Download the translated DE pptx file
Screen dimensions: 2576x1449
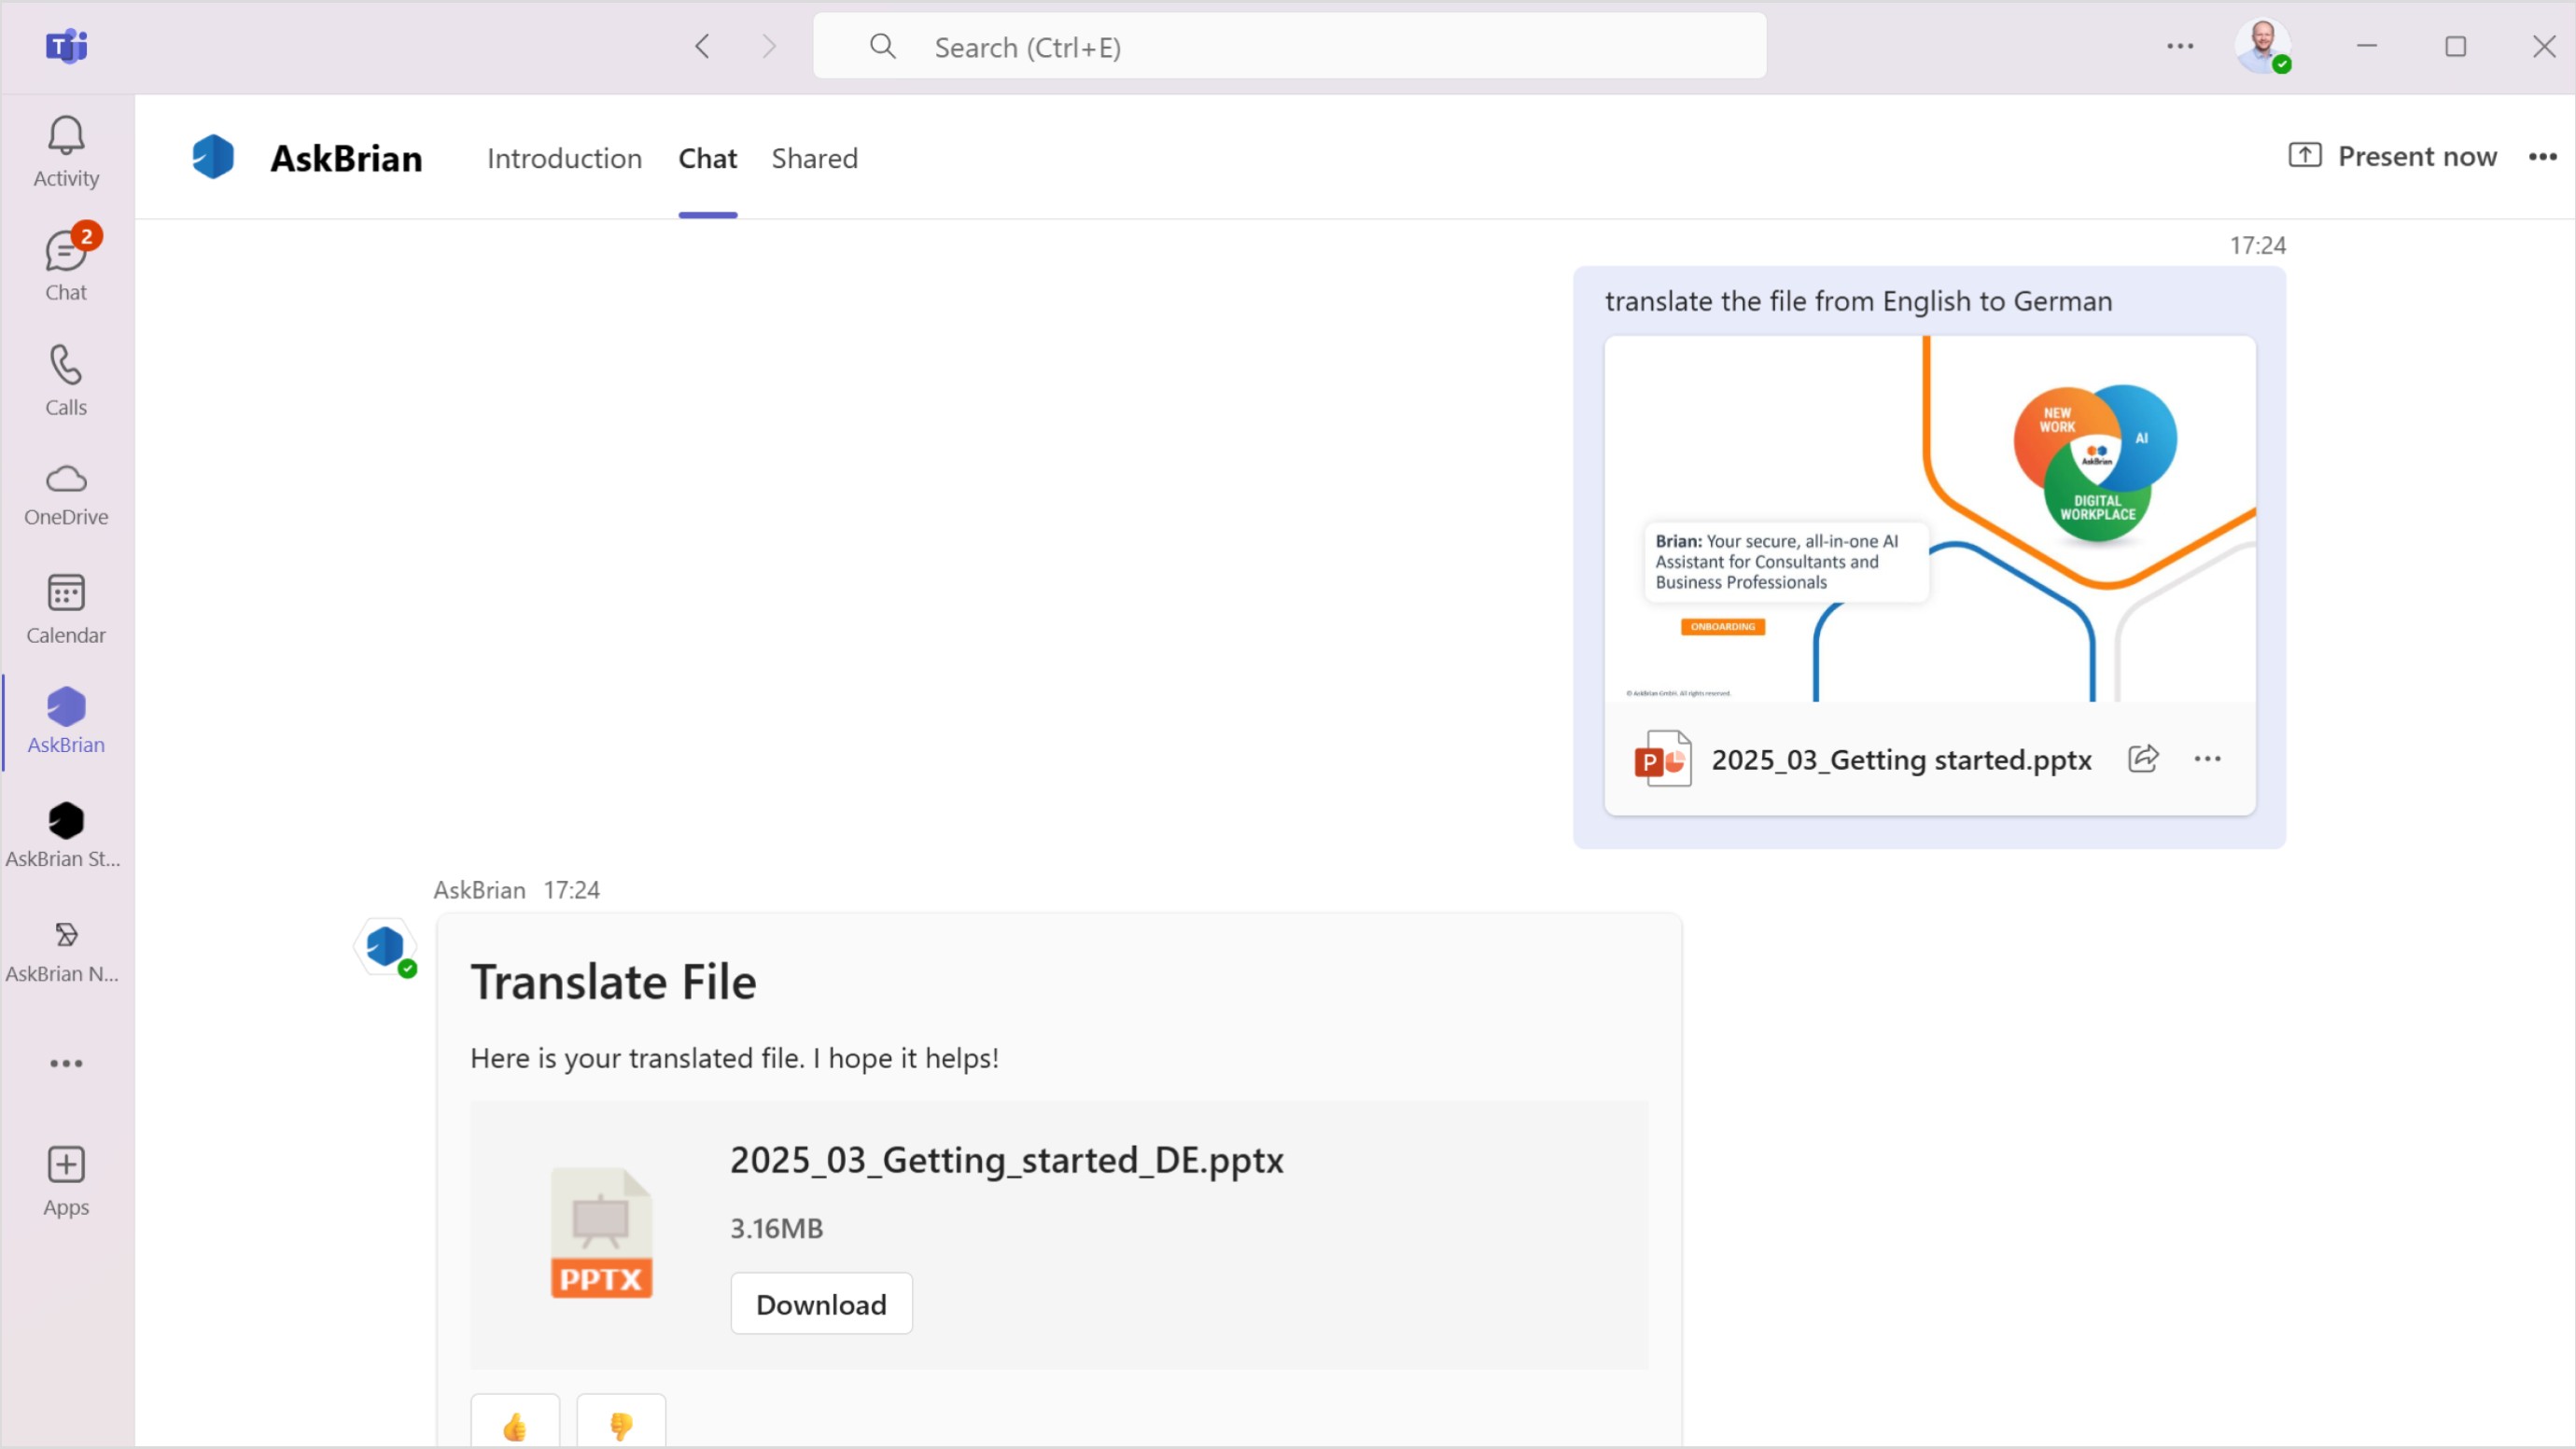[821, 1303]
